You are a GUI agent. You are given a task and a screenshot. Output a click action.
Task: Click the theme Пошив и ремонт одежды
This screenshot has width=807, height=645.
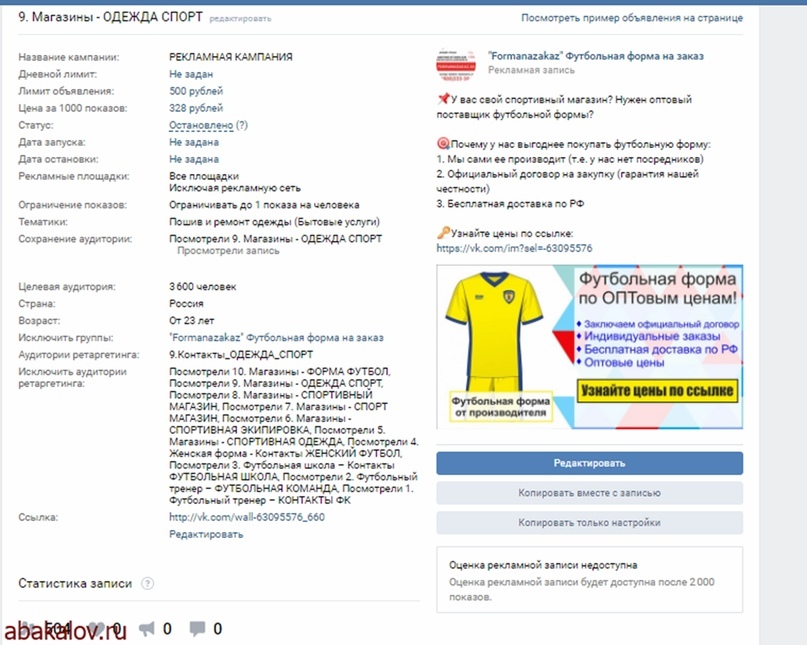[x=274, y=222]
